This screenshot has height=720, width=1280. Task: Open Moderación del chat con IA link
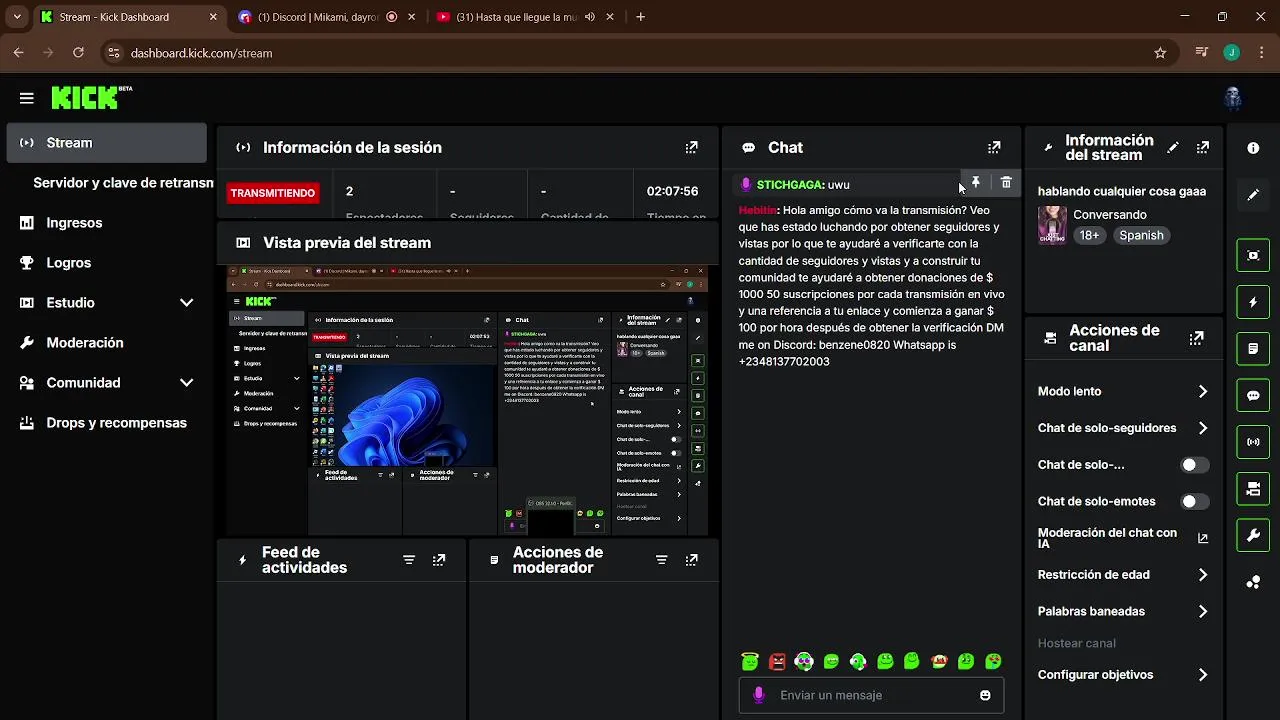coord(1124,538)
